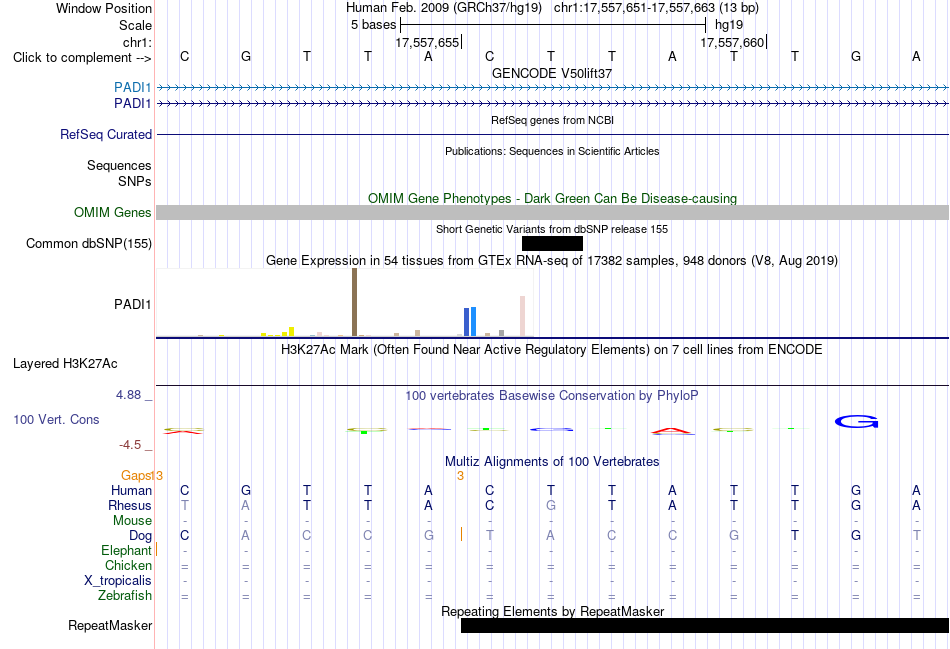
Task: Click the tall brown GTEx expression bar
Action: (x=354, y=302)
